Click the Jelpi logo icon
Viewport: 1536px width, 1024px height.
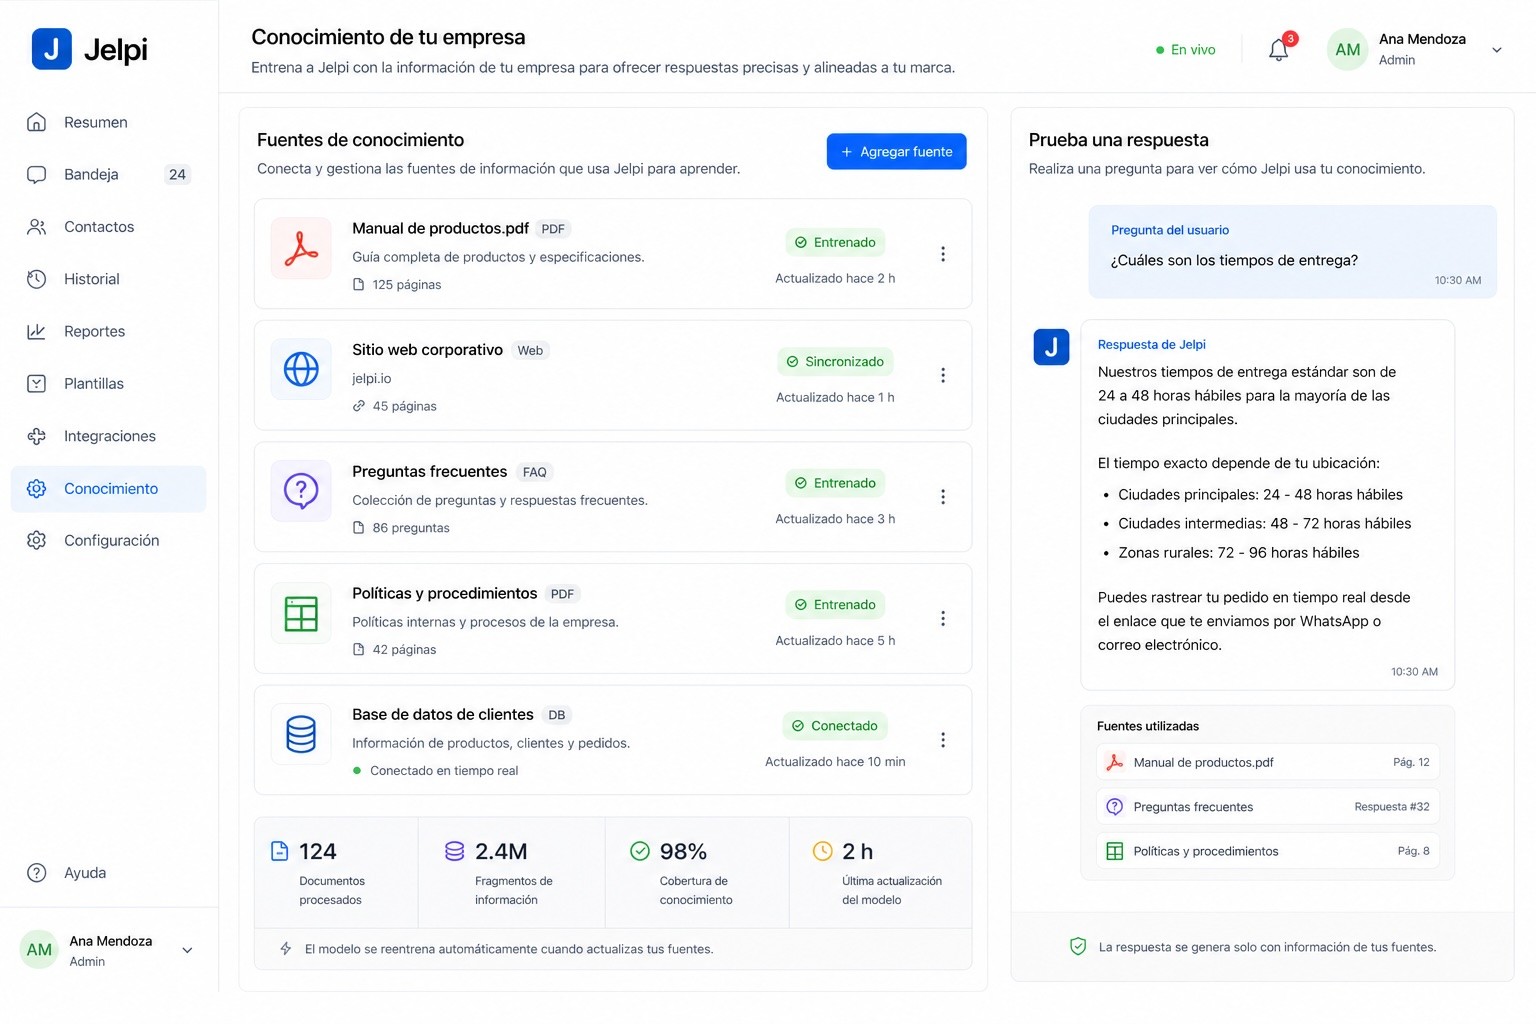[x=52, y=49]
